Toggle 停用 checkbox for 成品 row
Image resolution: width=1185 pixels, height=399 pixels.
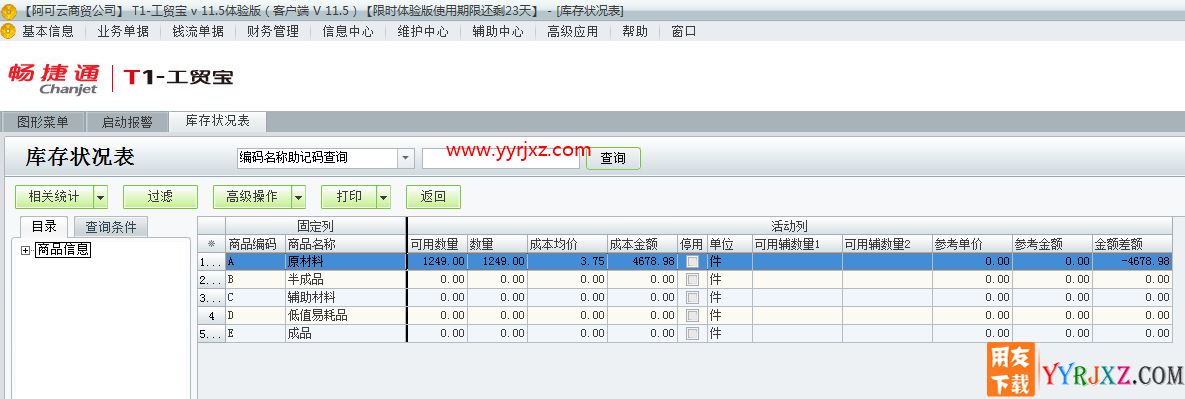pyautogui.click(x=692, y=333)
